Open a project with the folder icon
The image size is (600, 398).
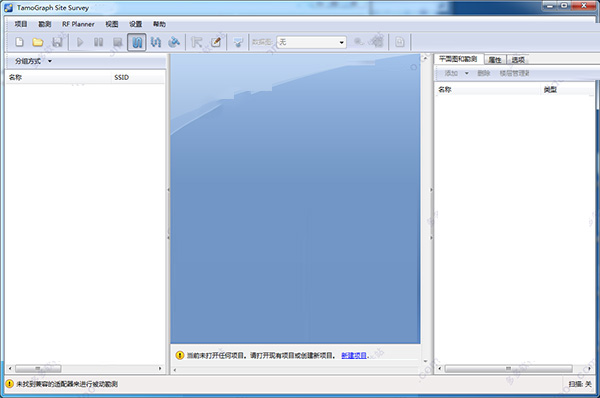point(38,42)
